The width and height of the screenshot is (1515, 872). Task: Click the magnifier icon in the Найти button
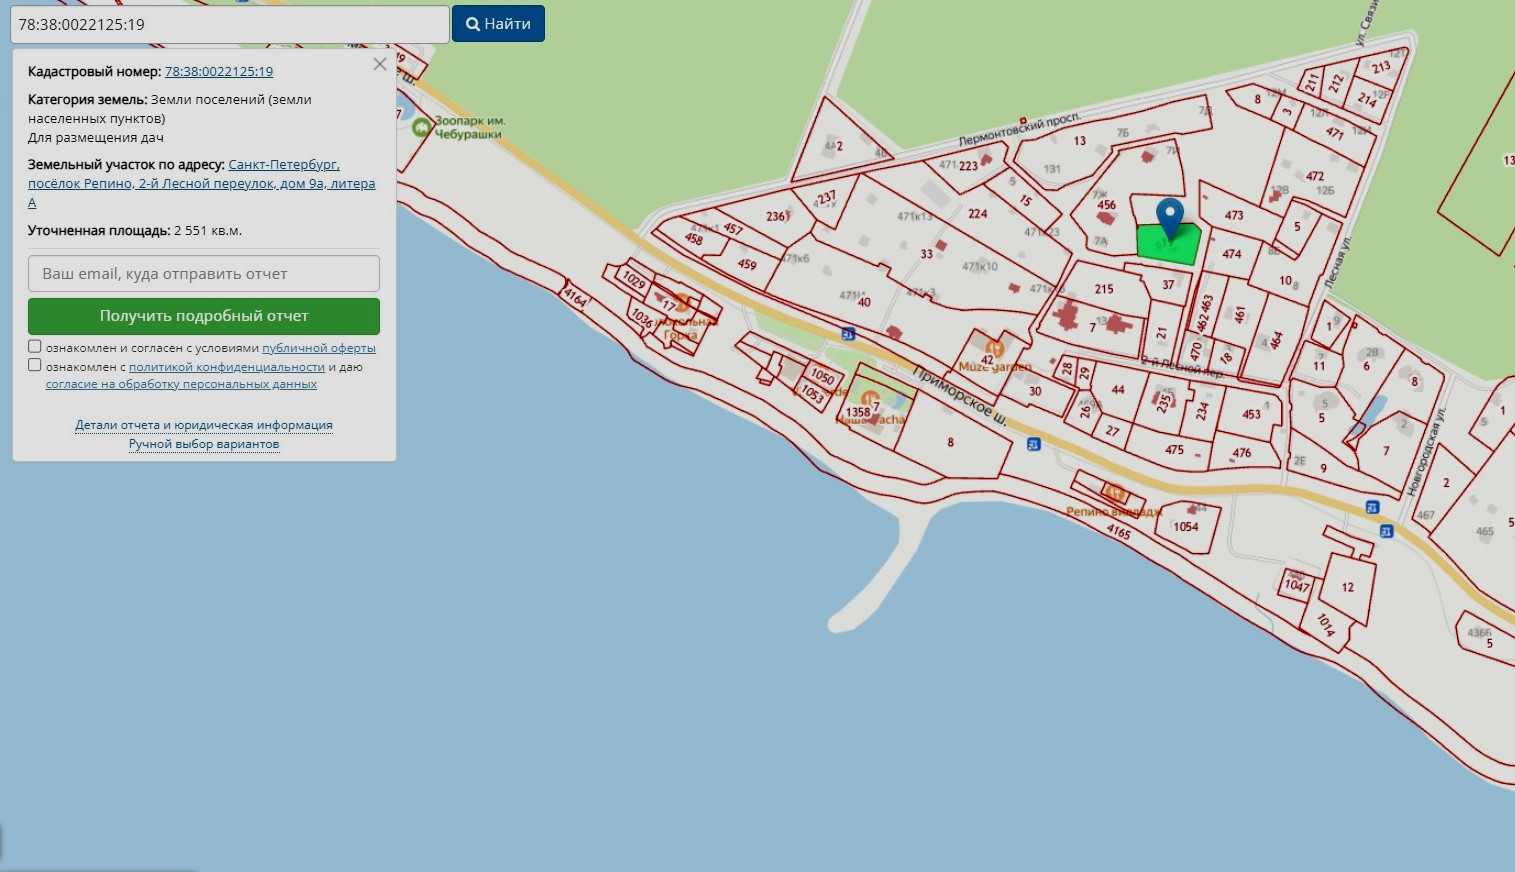tap(473, 24)
